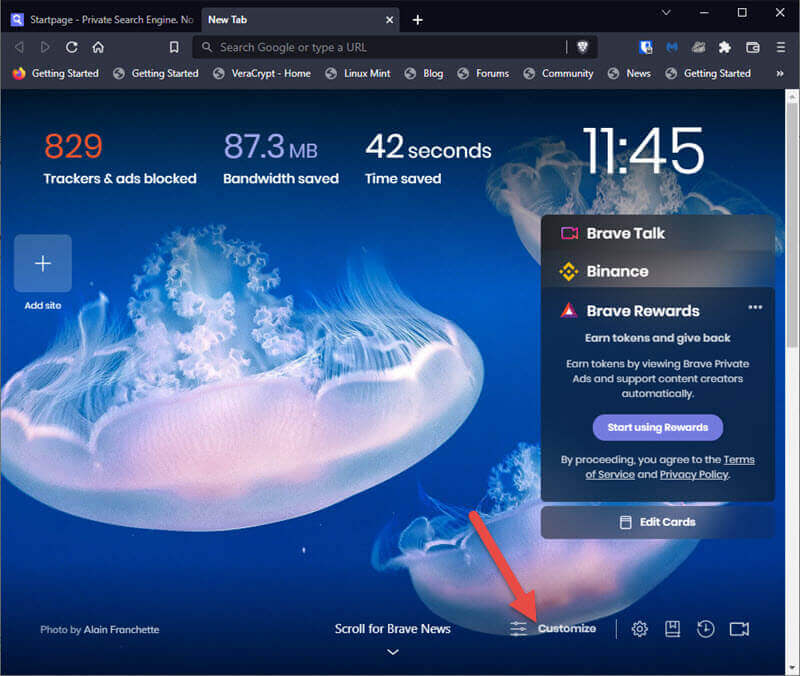This screenshot has height=676, width=800.
Task: Click the bookmark icon beside address bar
Action: tap(174, 47)
